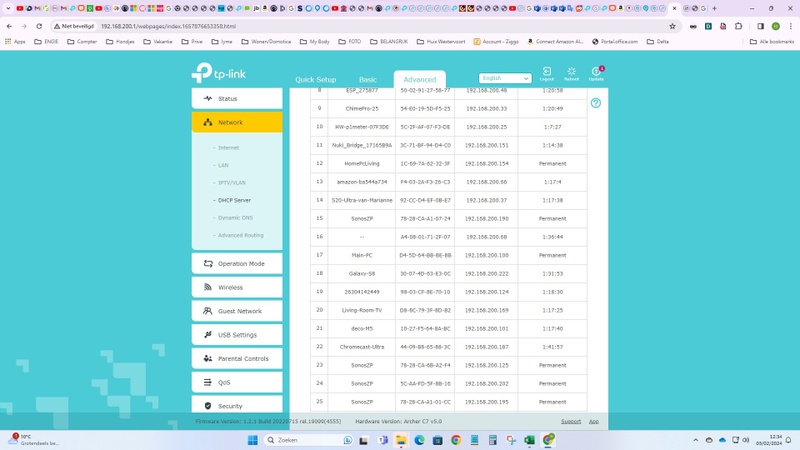Expand the Wireless sidebar menu
Screen dimensions: 800x450
(x=237, y=287)
